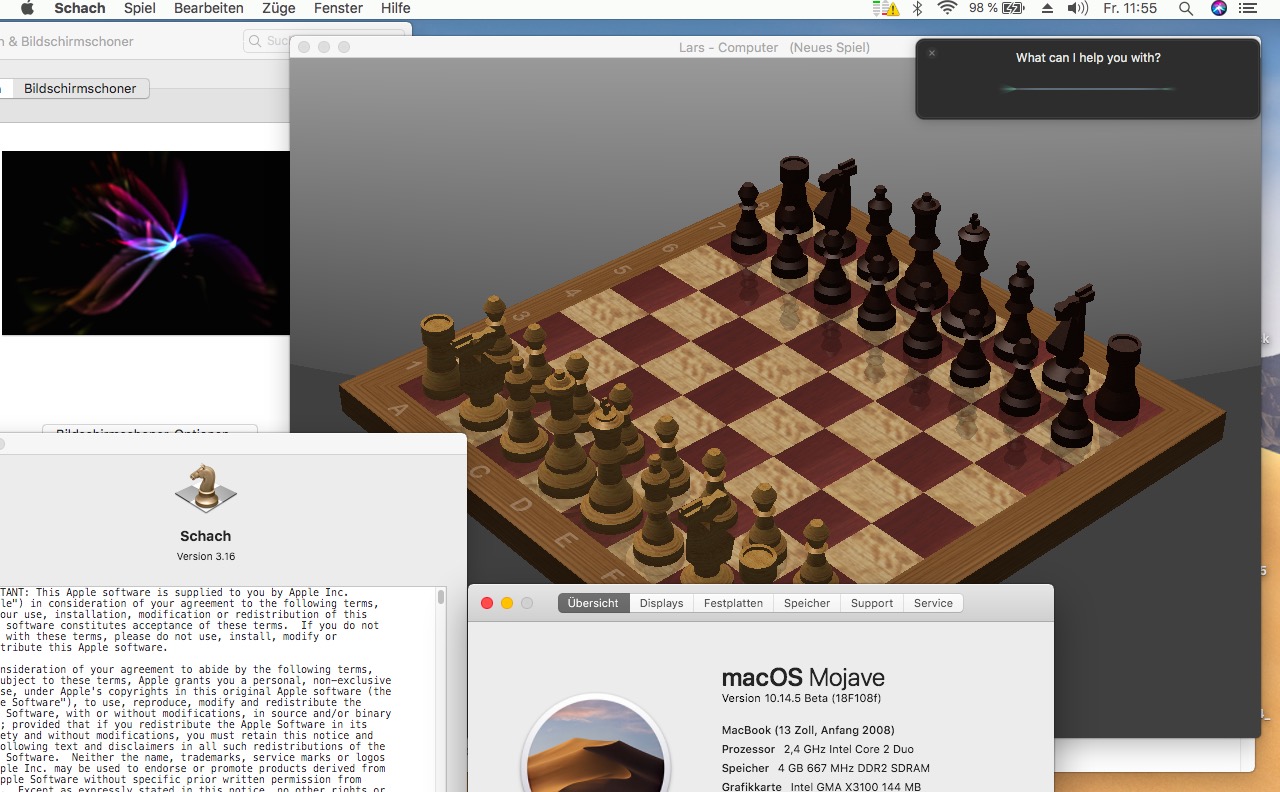The width and height of the screenshot is (1280, 792).
Task: Click the 'Version 10.14.5 Beta (18F108f)' text
Action: tap(801, 698)
